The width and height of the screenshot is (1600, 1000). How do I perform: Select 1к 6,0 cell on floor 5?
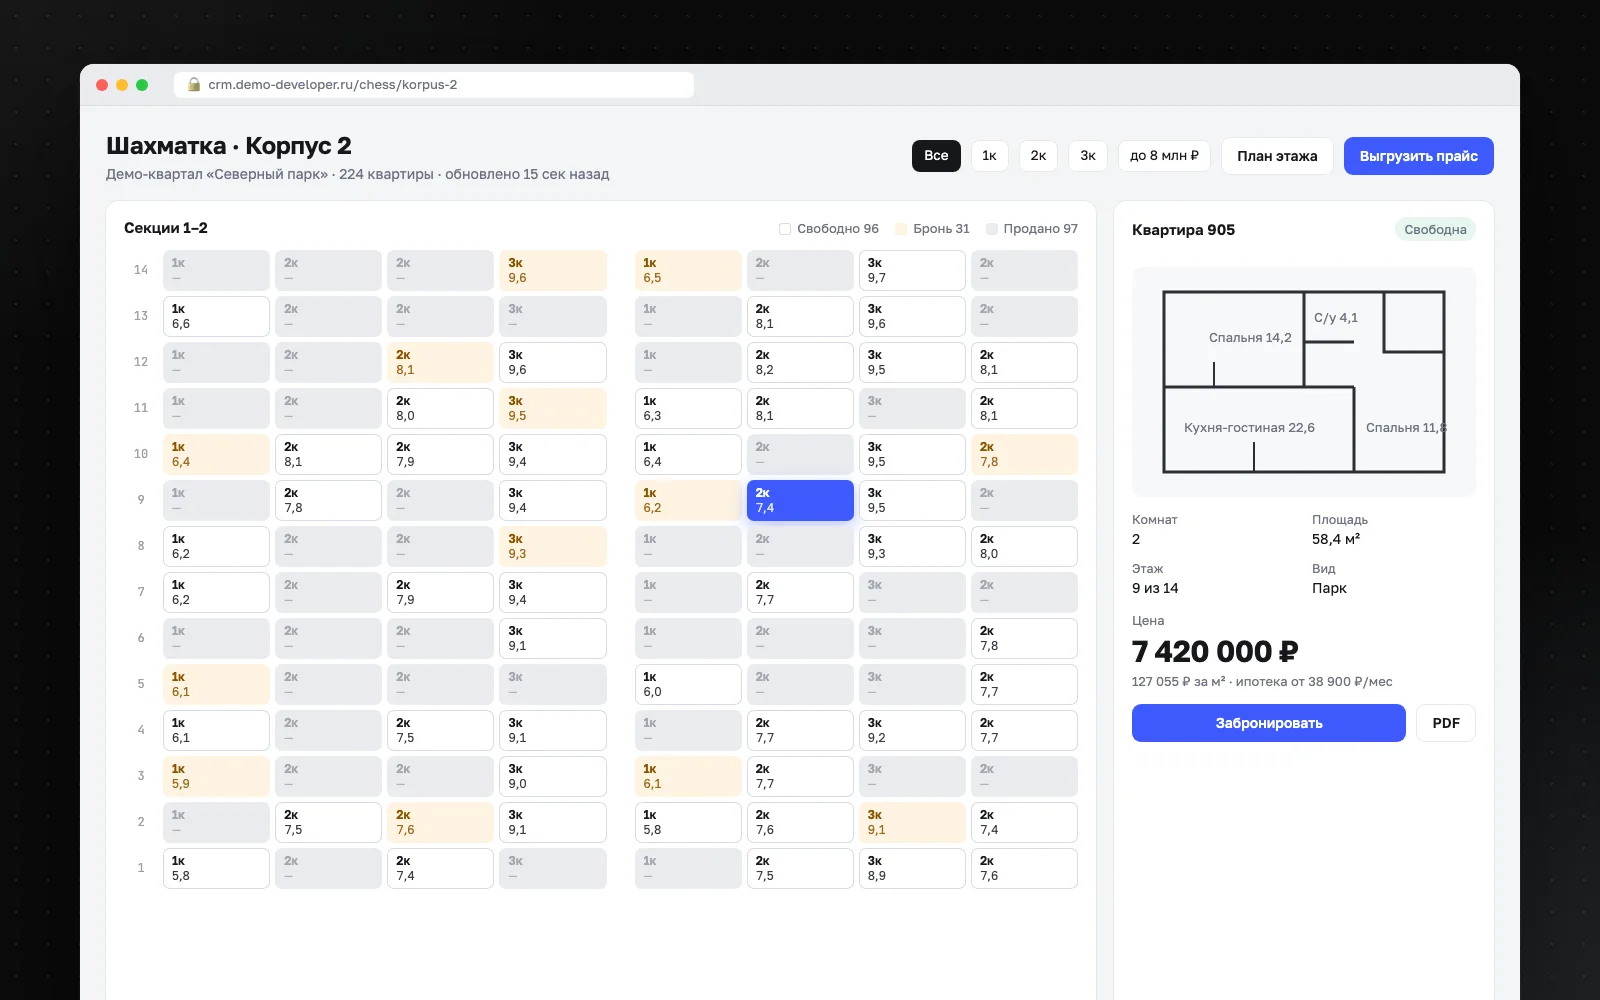[688, 684]
